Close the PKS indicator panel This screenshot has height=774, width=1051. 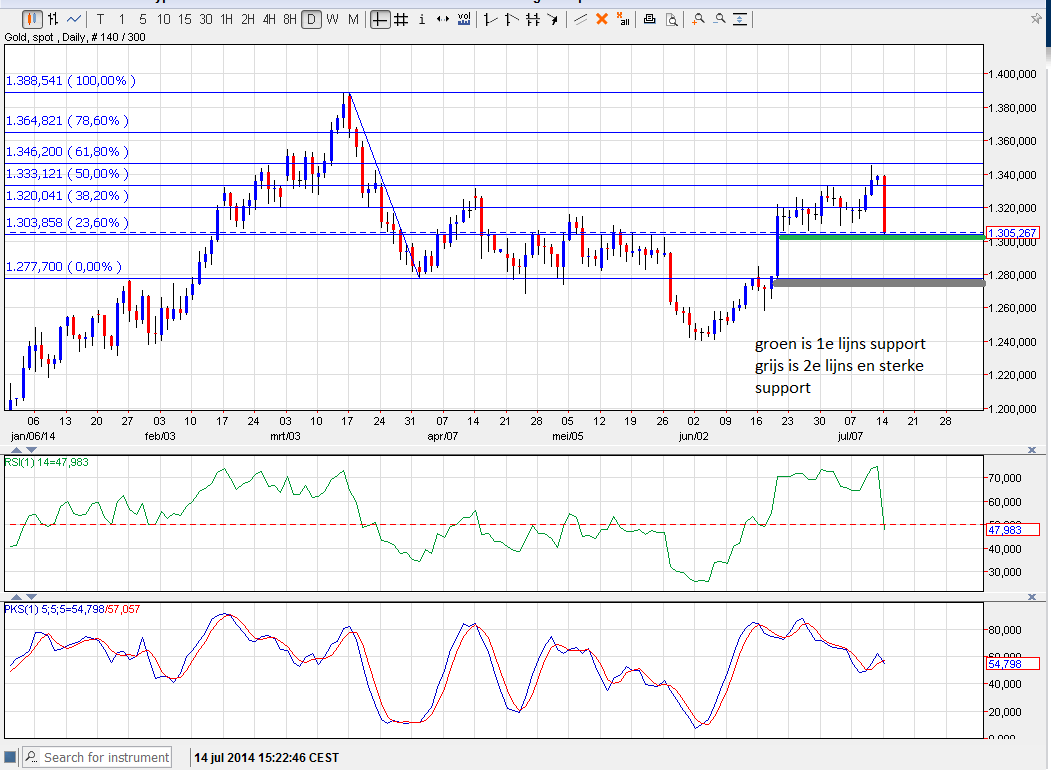pos(1032,596)
